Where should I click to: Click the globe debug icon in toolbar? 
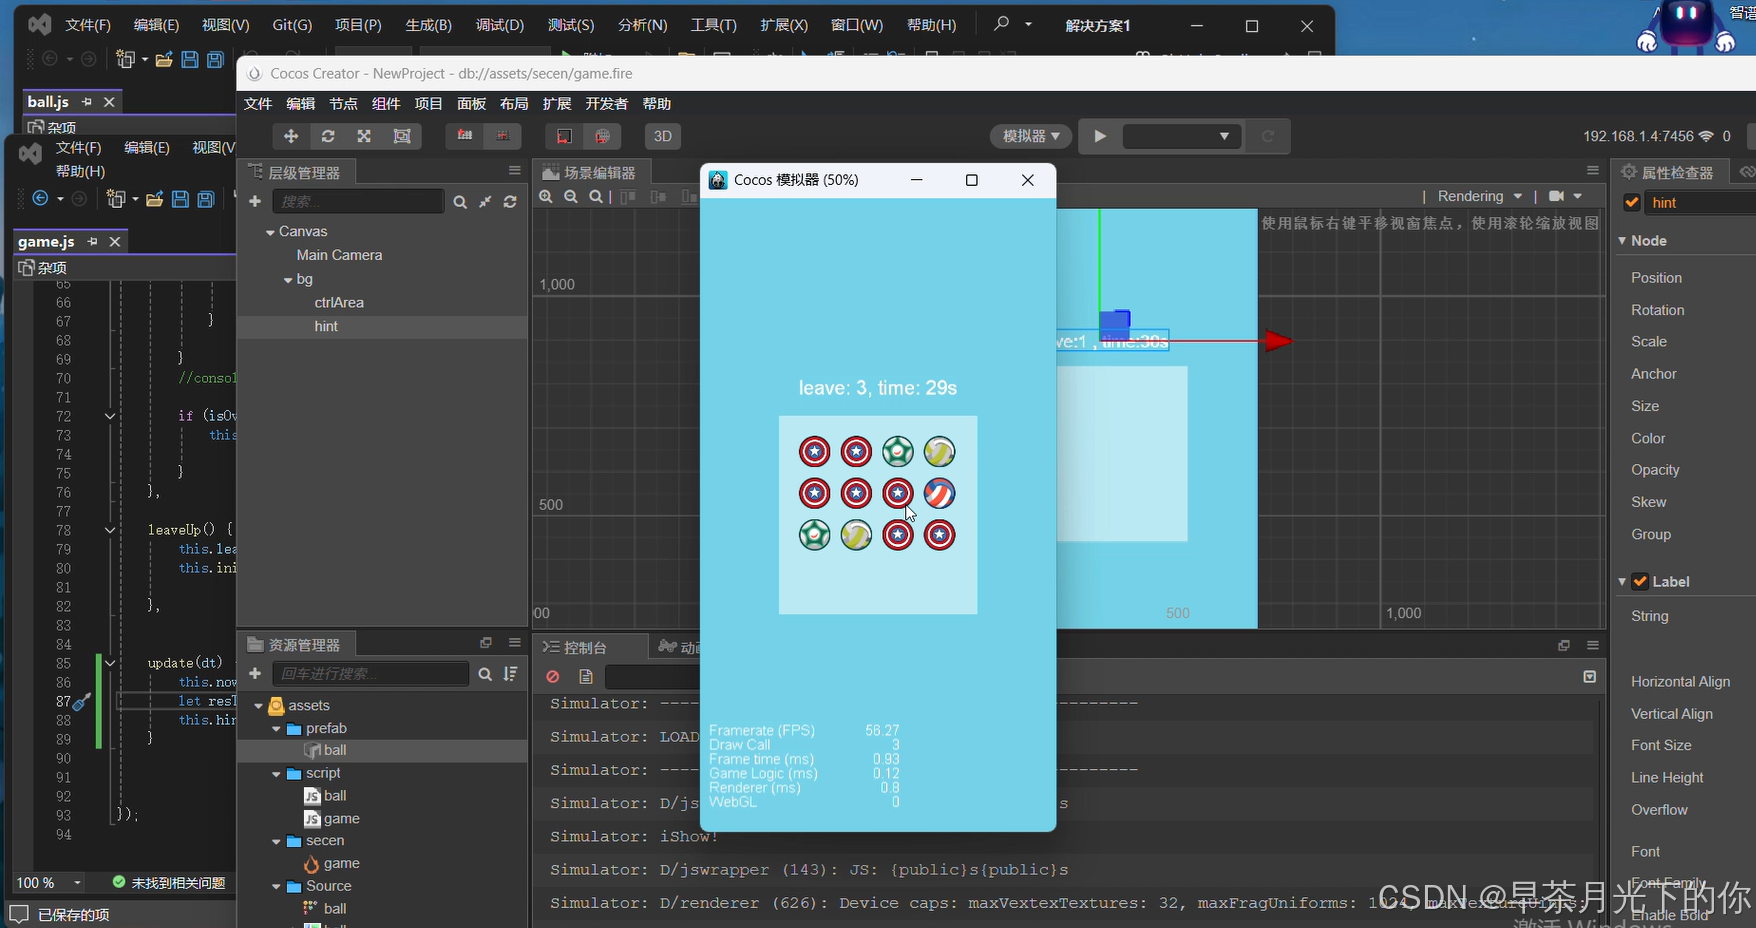click(x=602, y=136)
